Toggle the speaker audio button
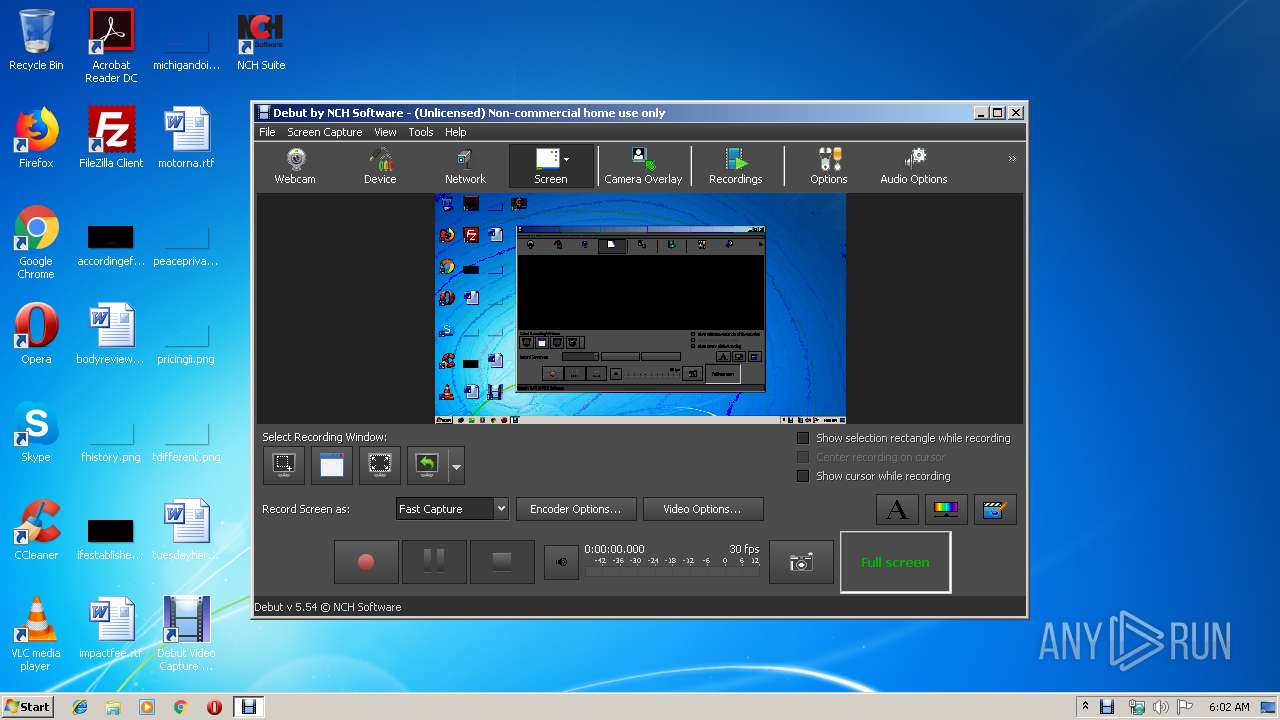Image resolution: width=1280 pixels, height=720 pixels. tap(562, 562)
